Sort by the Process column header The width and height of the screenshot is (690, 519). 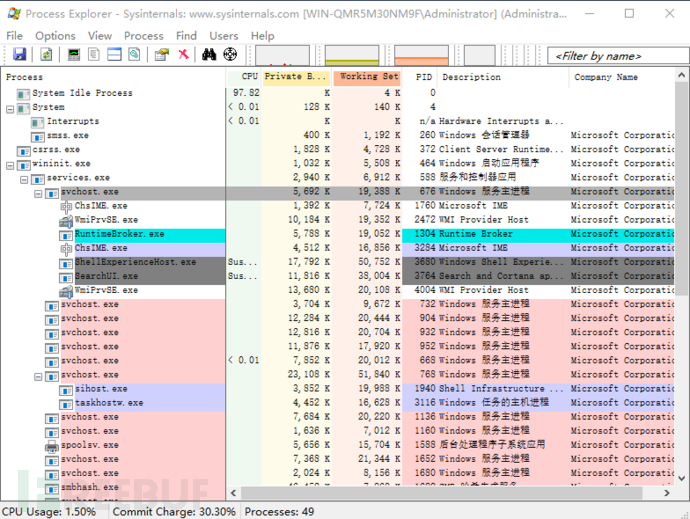click(114, 77)
